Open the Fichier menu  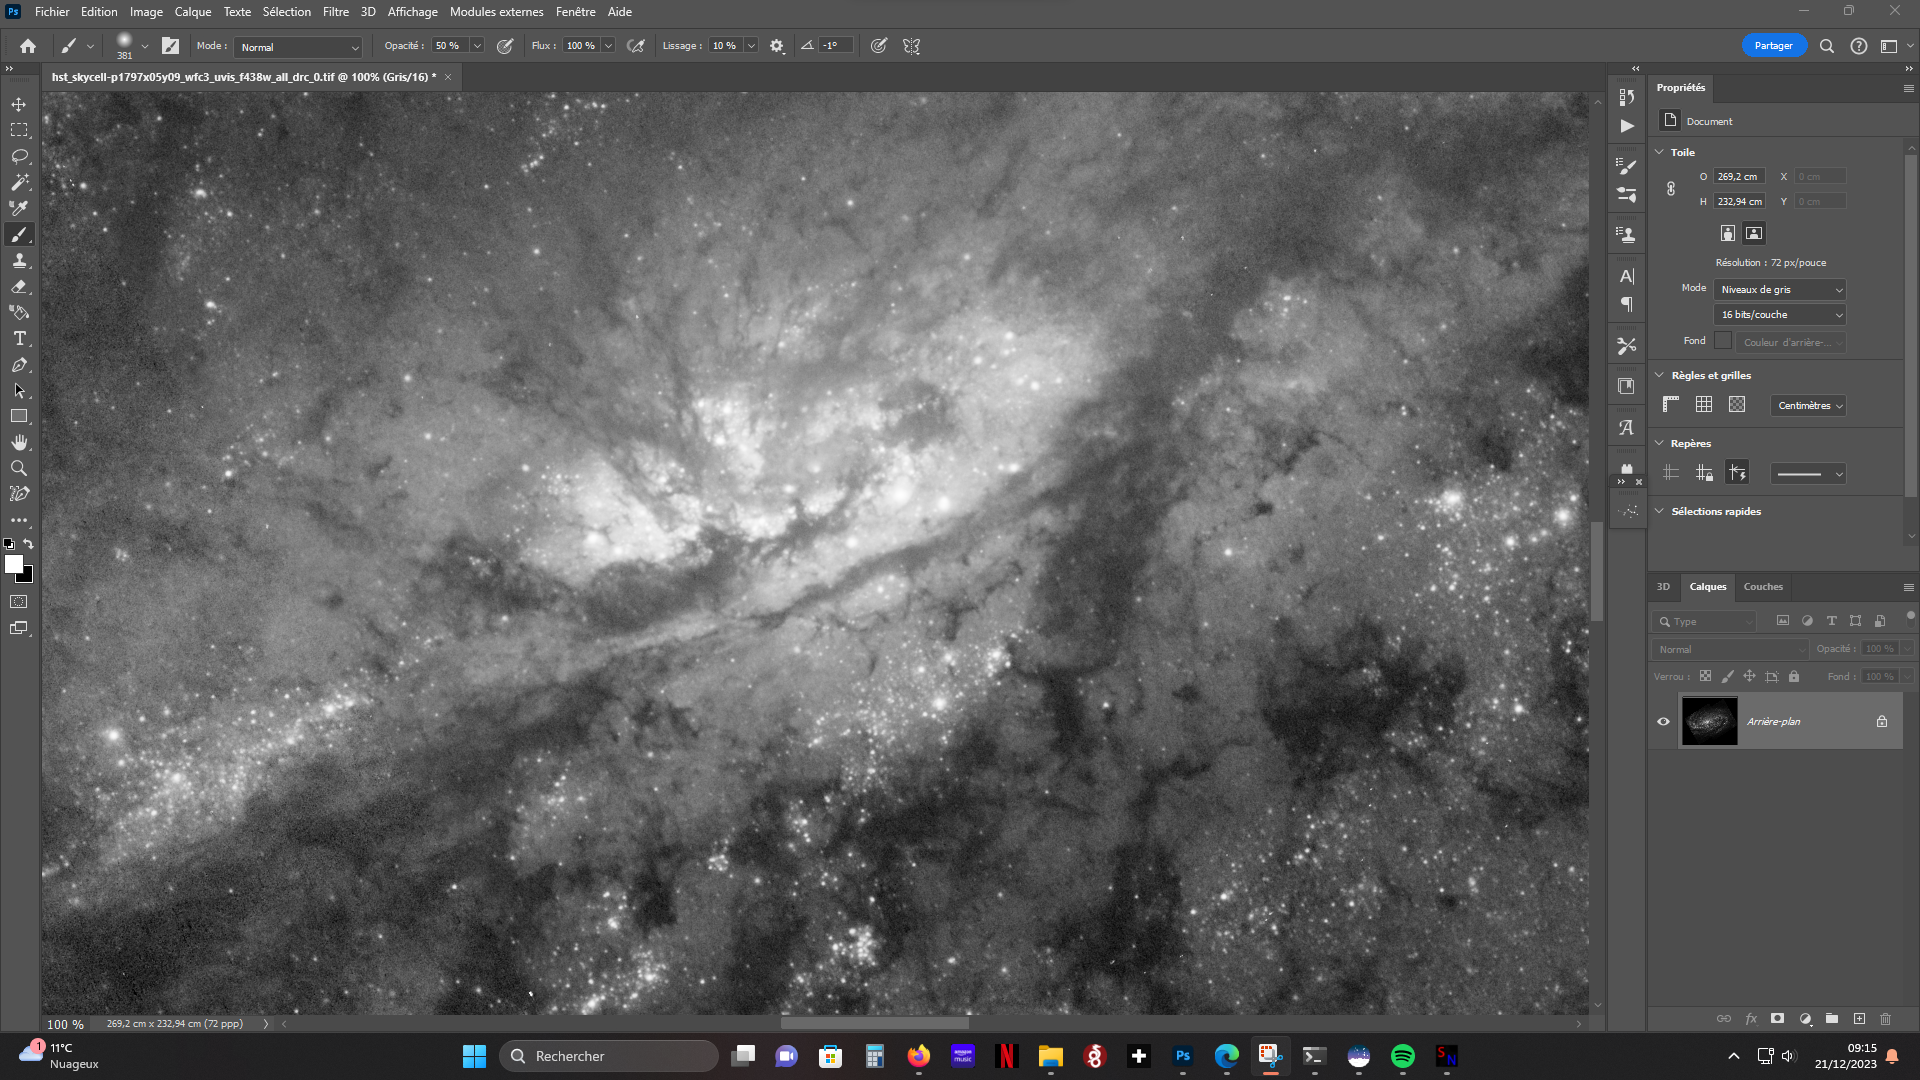click(x=52, y=12)
